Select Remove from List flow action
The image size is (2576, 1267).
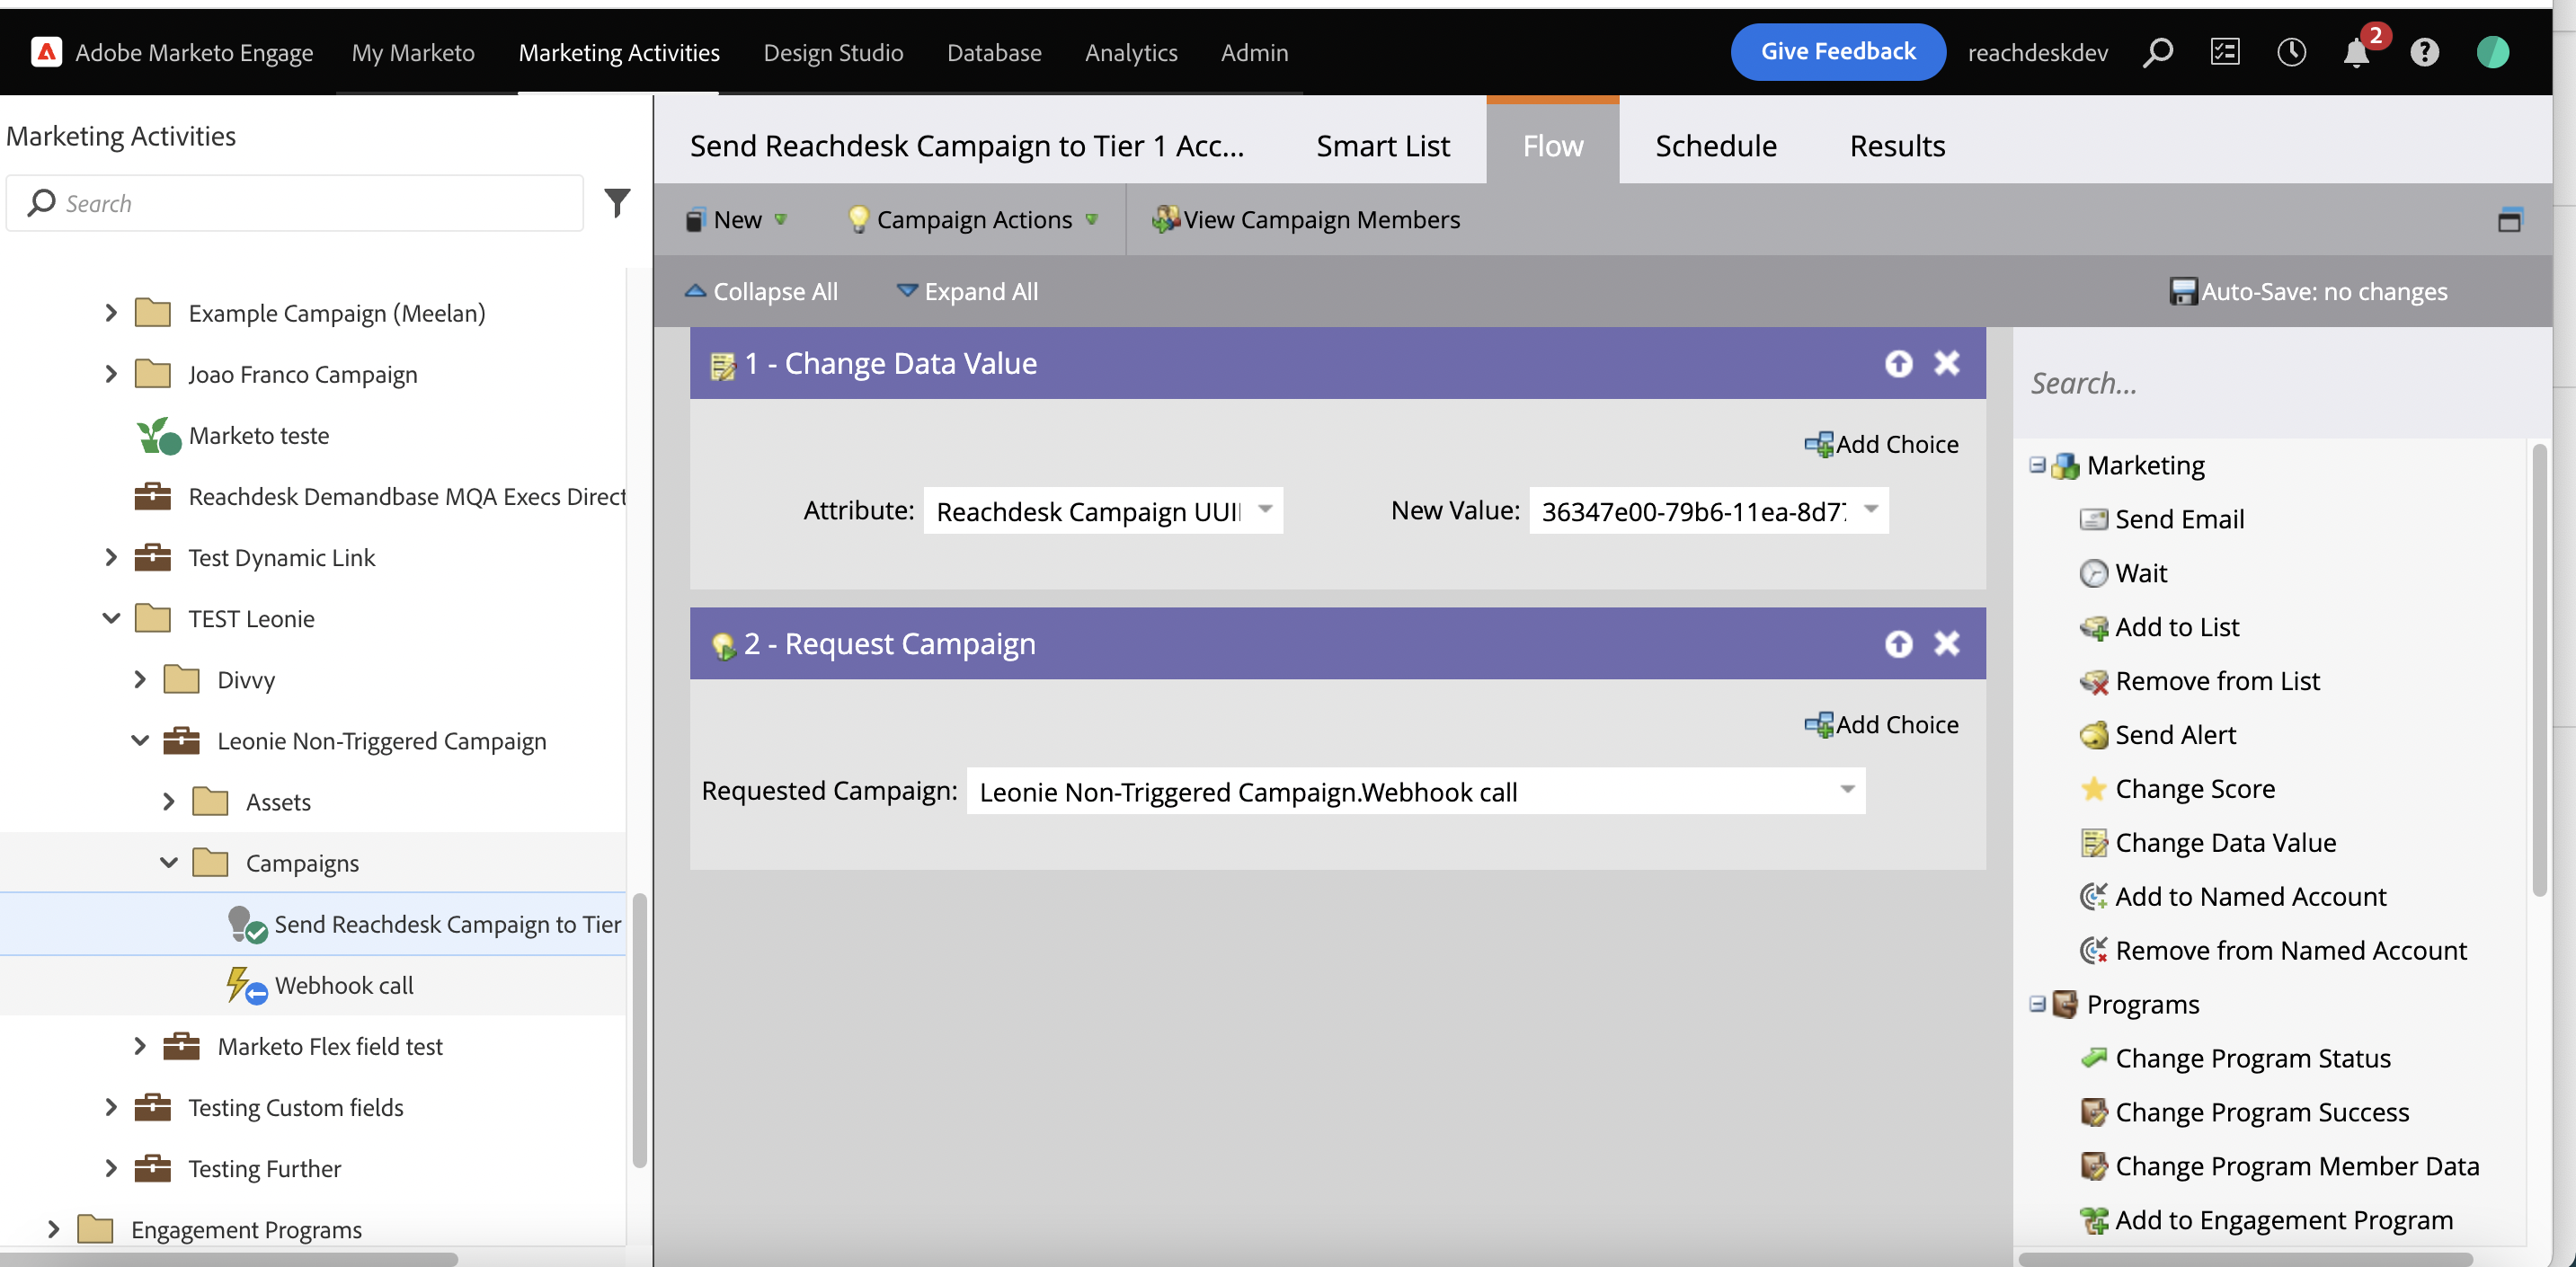[2199, 680]
